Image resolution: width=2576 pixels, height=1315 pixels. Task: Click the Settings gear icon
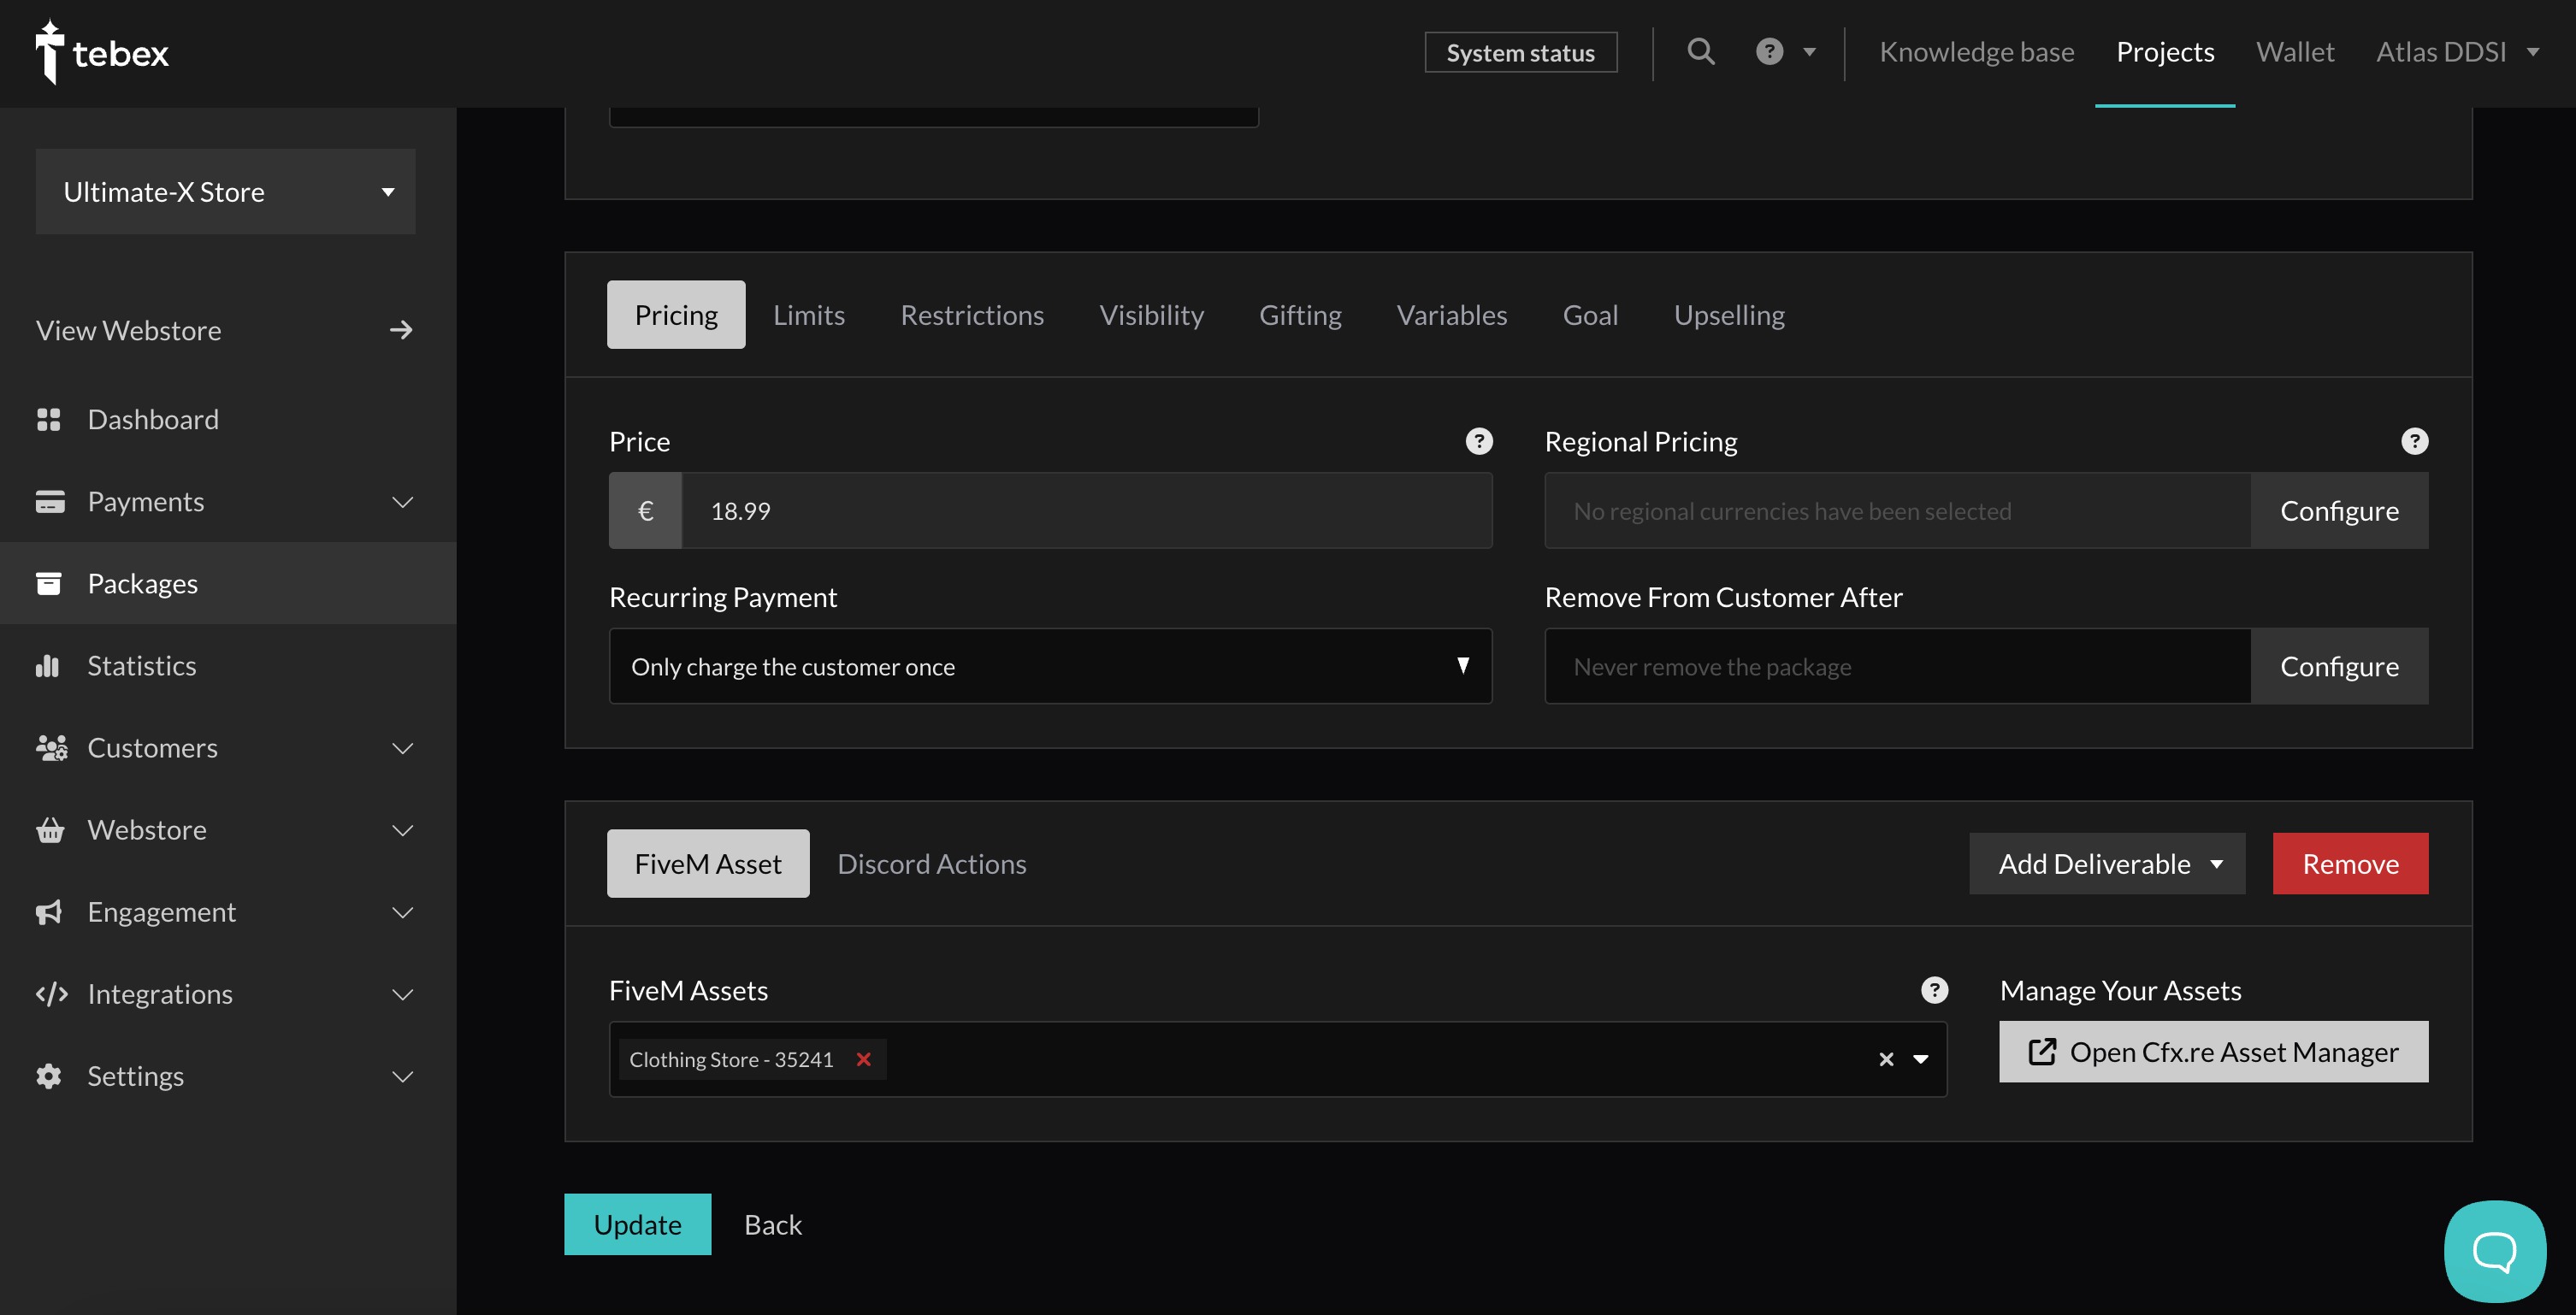coord(49,1075)
